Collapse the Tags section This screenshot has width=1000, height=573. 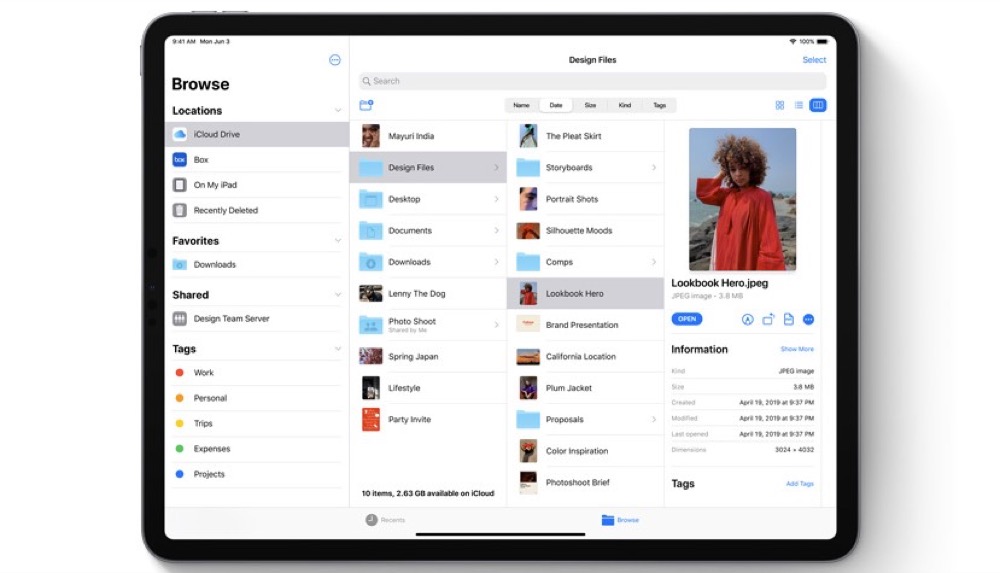coord(337,349)
